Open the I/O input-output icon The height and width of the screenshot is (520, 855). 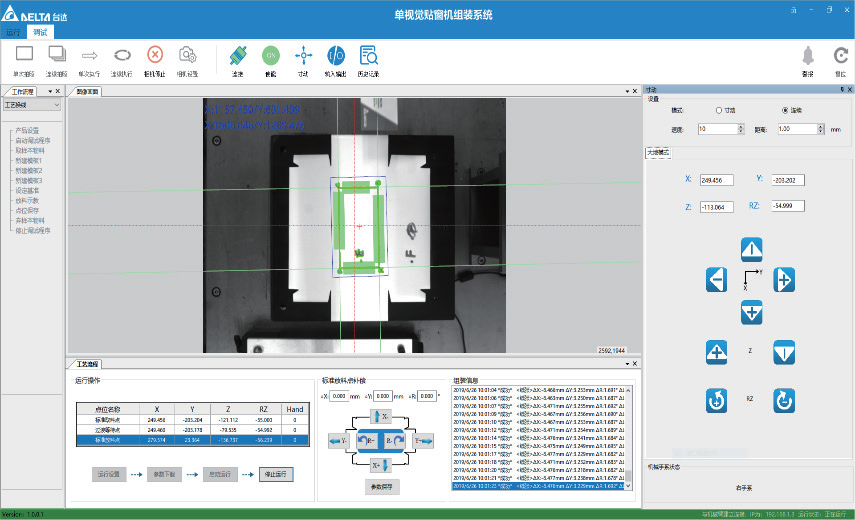coord(336,55)
